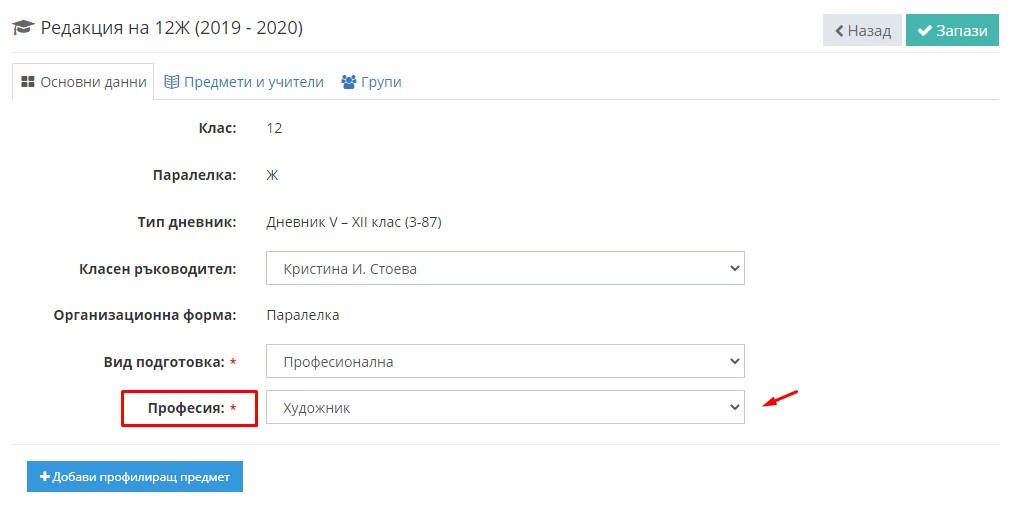Select the Основни данни tab
The width and height of the screenshot is (1009, 509).
[83, 82]
